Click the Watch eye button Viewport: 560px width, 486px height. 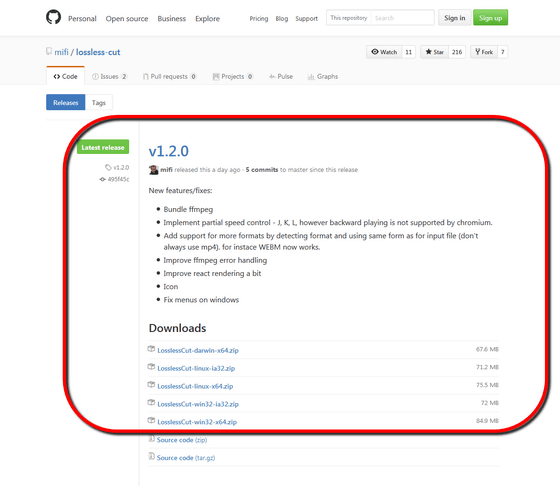(x=384, y=52)
